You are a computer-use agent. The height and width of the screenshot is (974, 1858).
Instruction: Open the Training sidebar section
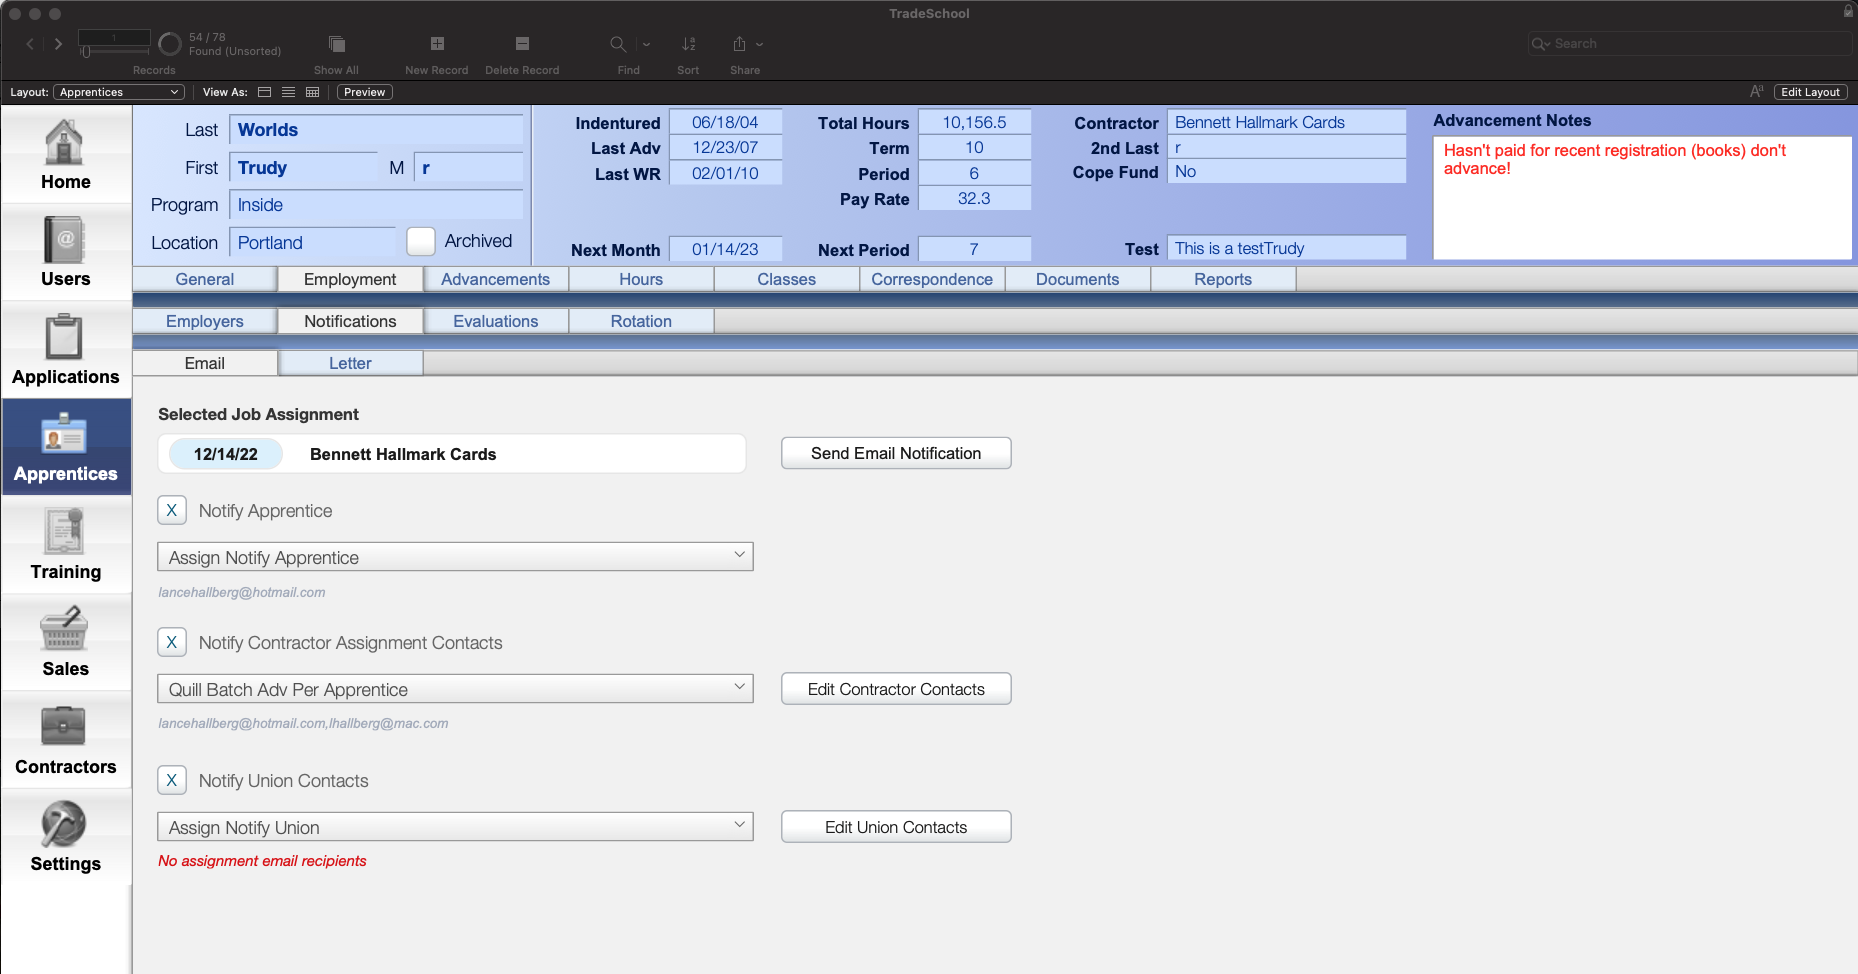[66, 545]
